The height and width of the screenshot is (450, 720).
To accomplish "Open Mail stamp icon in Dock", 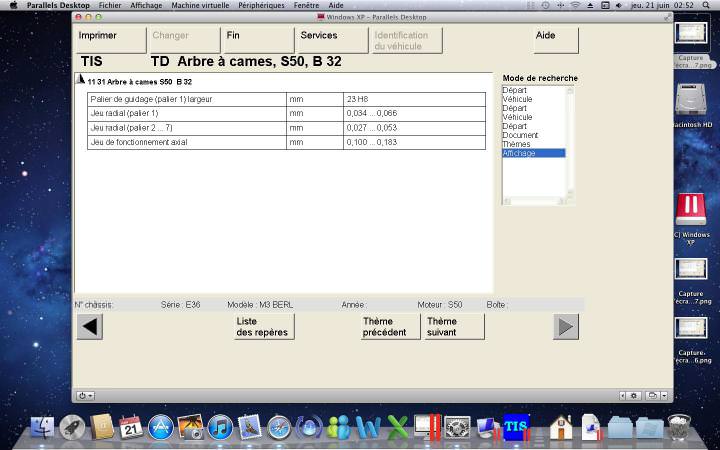I will 249,427.
